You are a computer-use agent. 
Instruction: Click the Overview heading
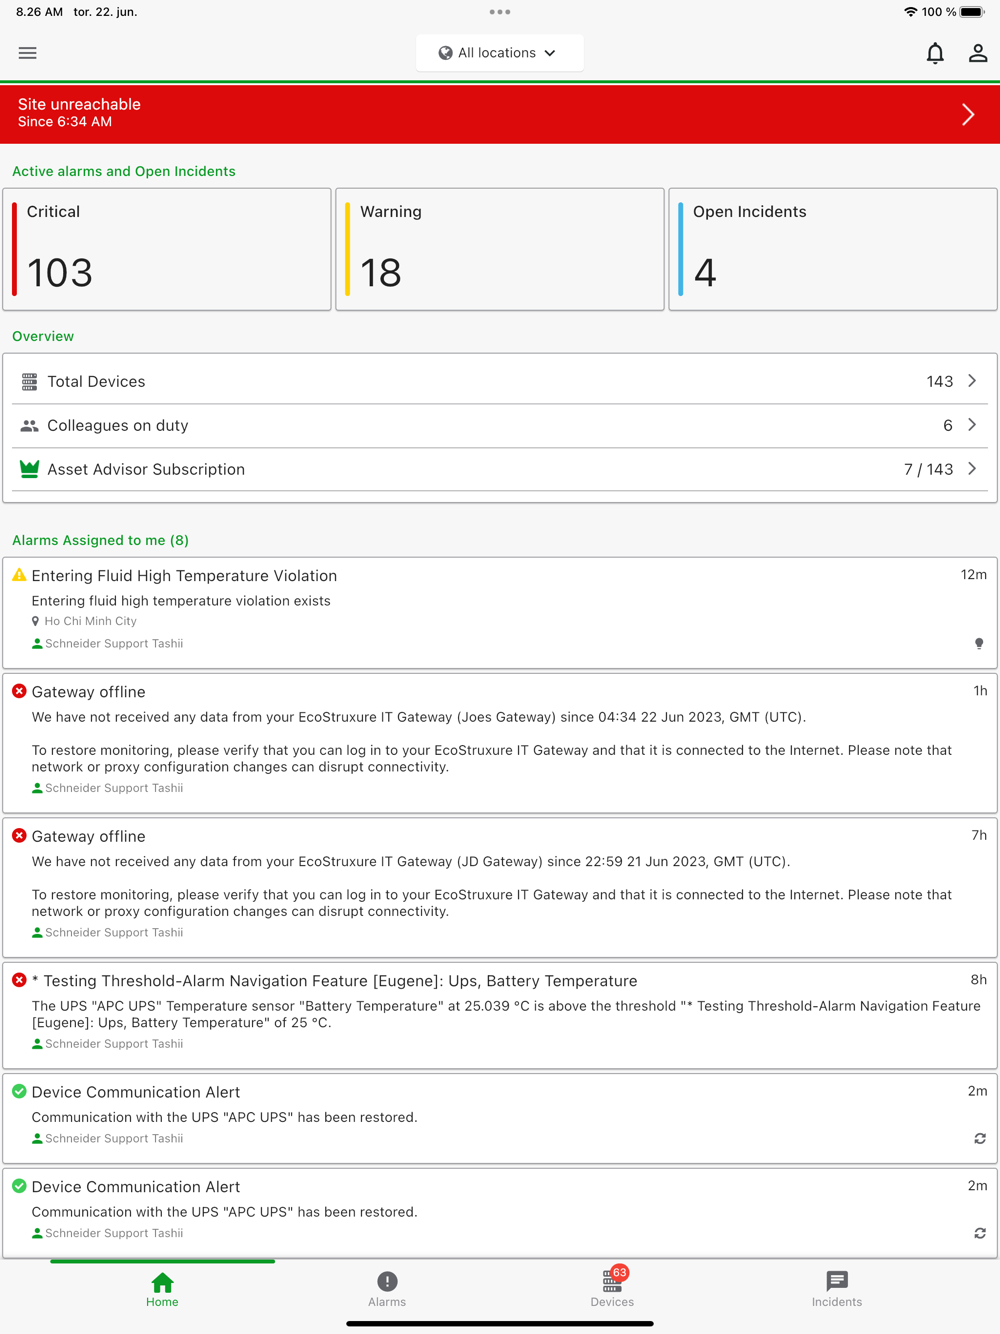tap(43, 336)
